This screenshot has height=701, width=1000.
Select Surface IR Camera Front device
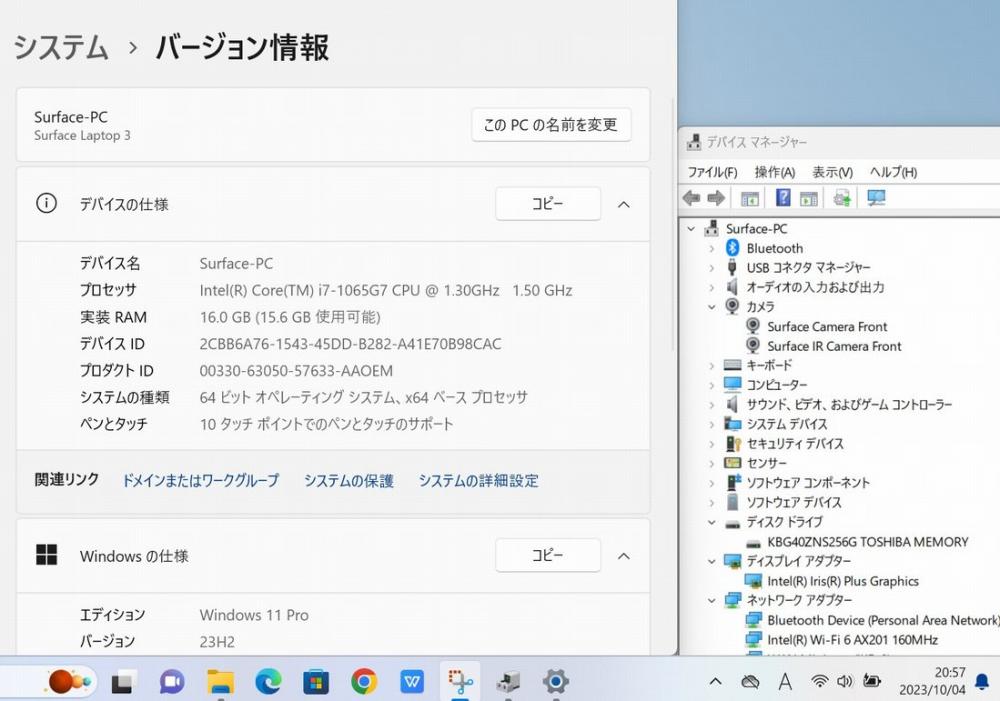coord(834,346)
